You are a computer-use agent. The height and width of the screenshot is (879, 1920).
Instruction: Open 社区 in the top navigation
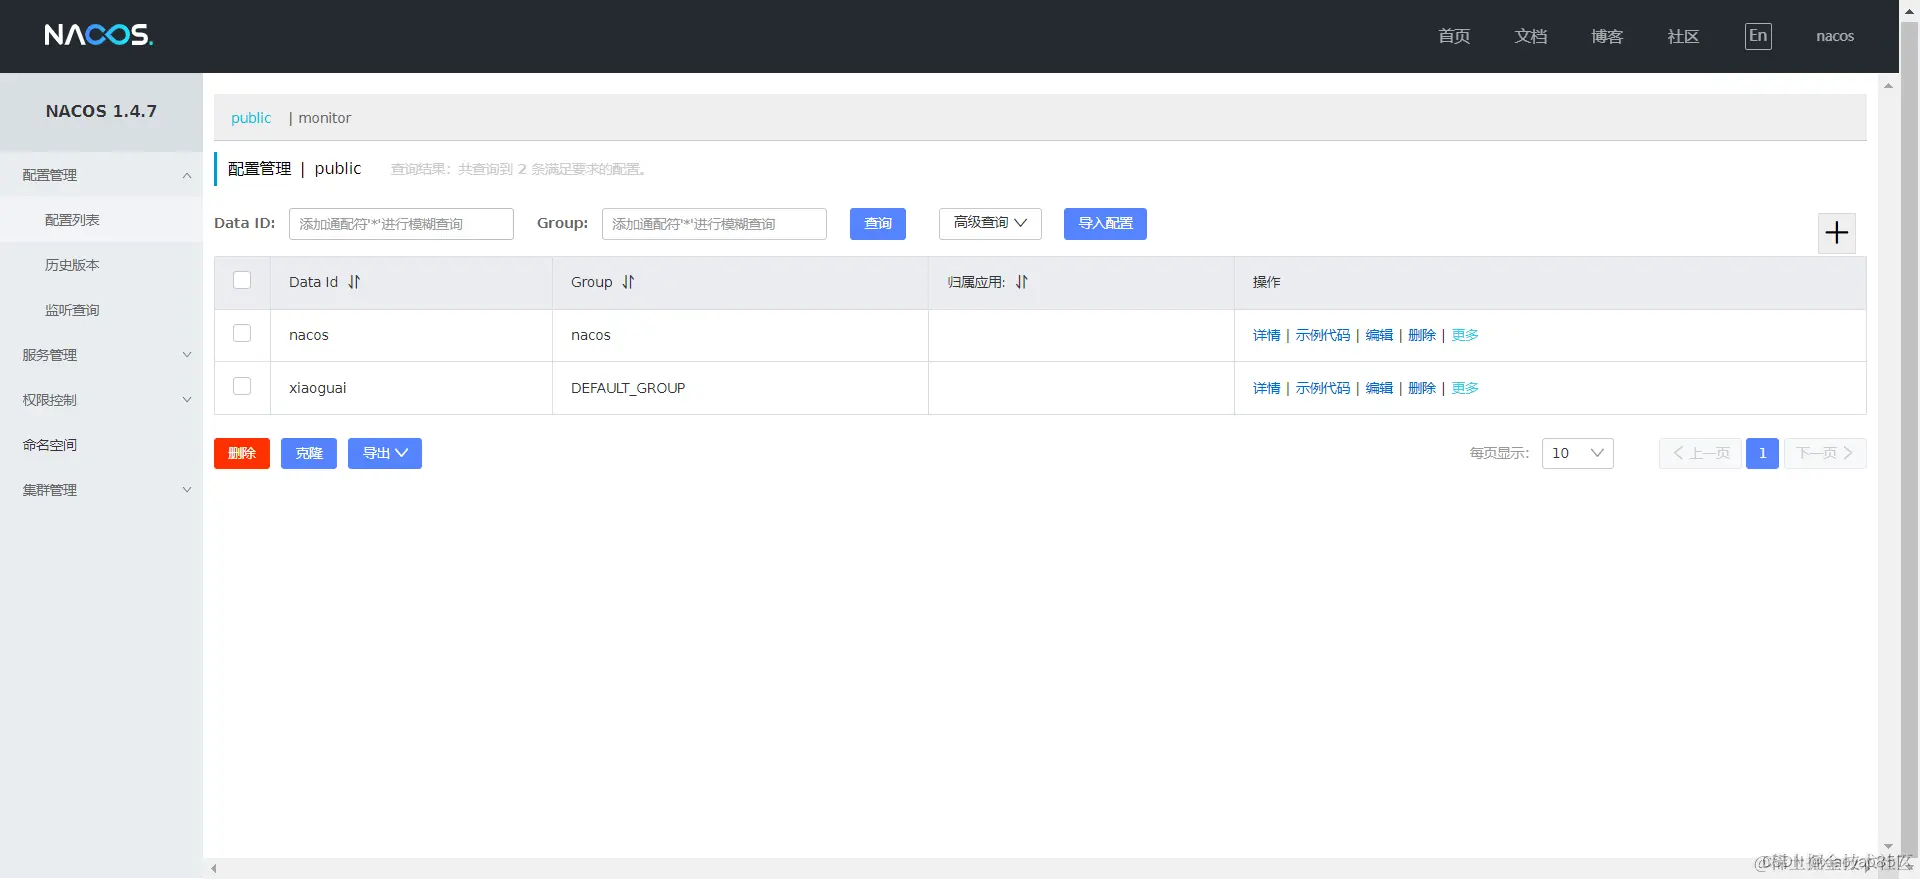click(1683, 36)
